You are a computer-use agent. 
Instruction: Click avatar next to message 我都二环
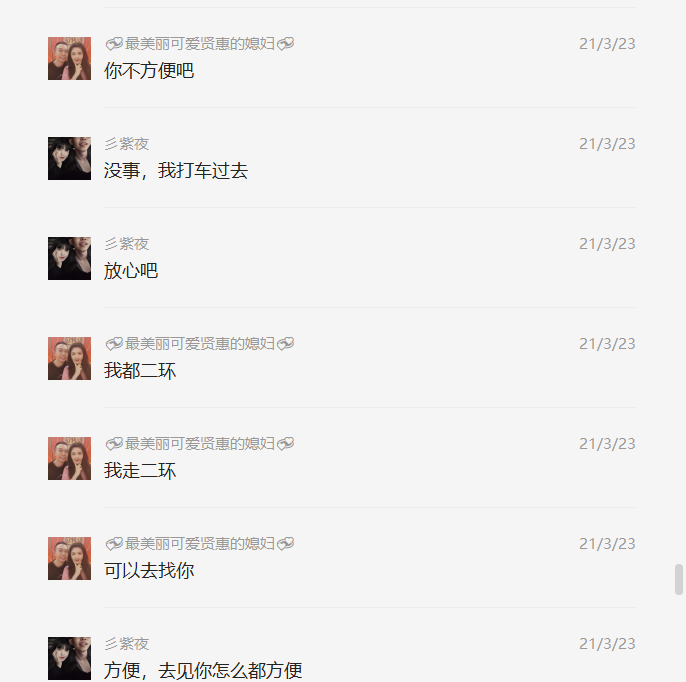pos(70,359)
